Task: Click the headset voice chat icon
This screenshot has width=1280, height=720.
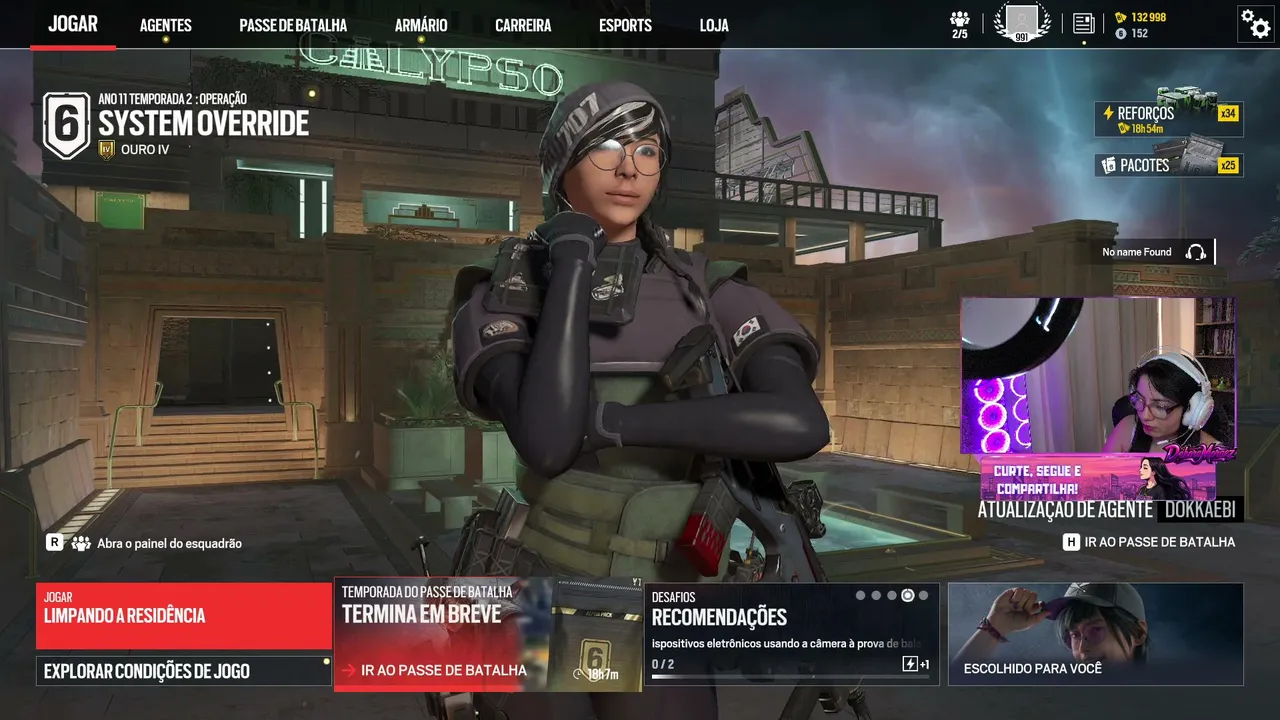Action: click(x=1195, y=252)
